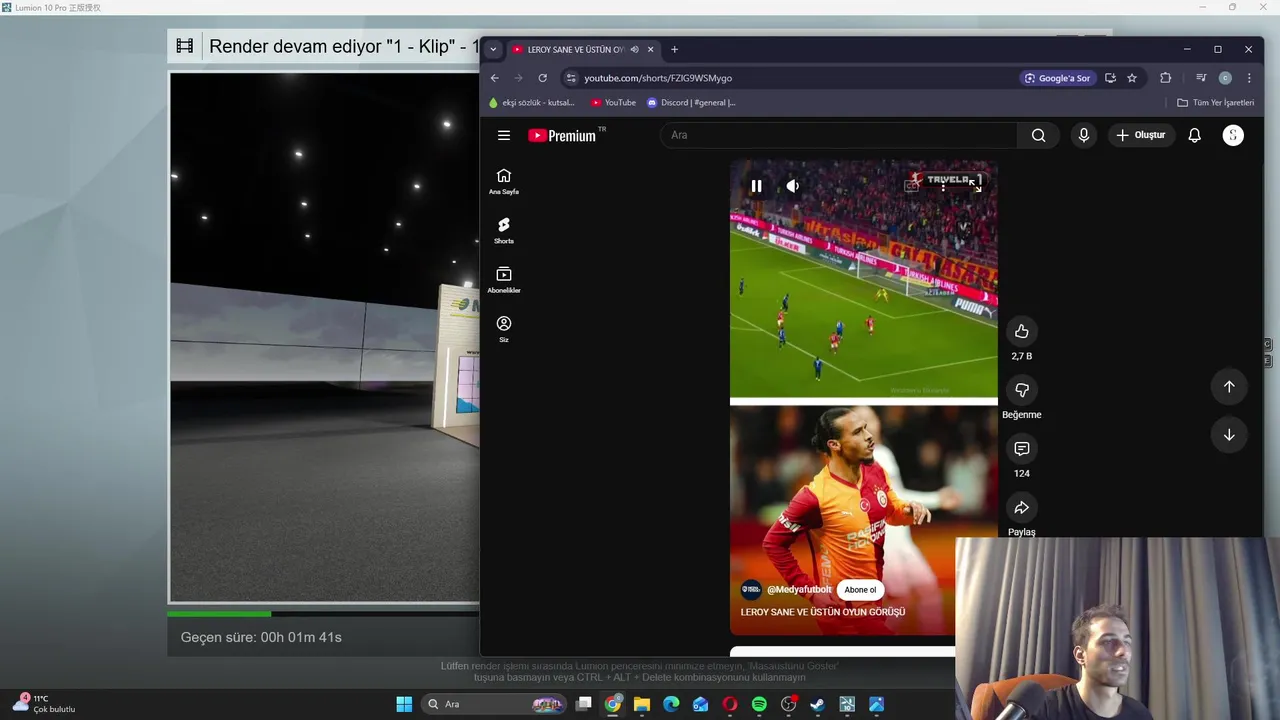Go to the previous short with up arrow
This screenshot has width=1280, height=720.
(1229, 386)
